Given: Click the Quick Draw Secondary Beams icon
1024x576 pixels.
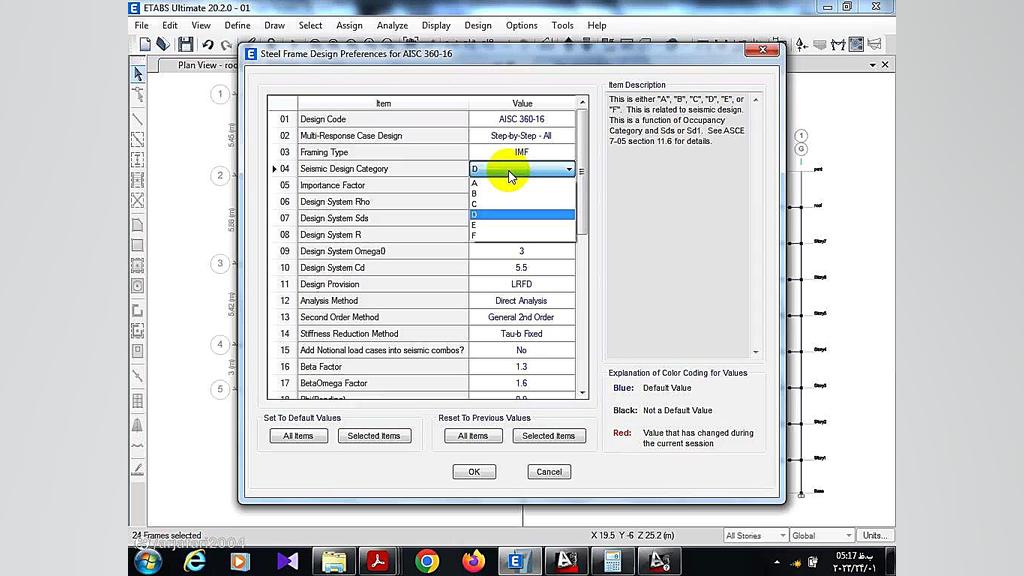Looking at the screenshot, I should coord(138,180).
